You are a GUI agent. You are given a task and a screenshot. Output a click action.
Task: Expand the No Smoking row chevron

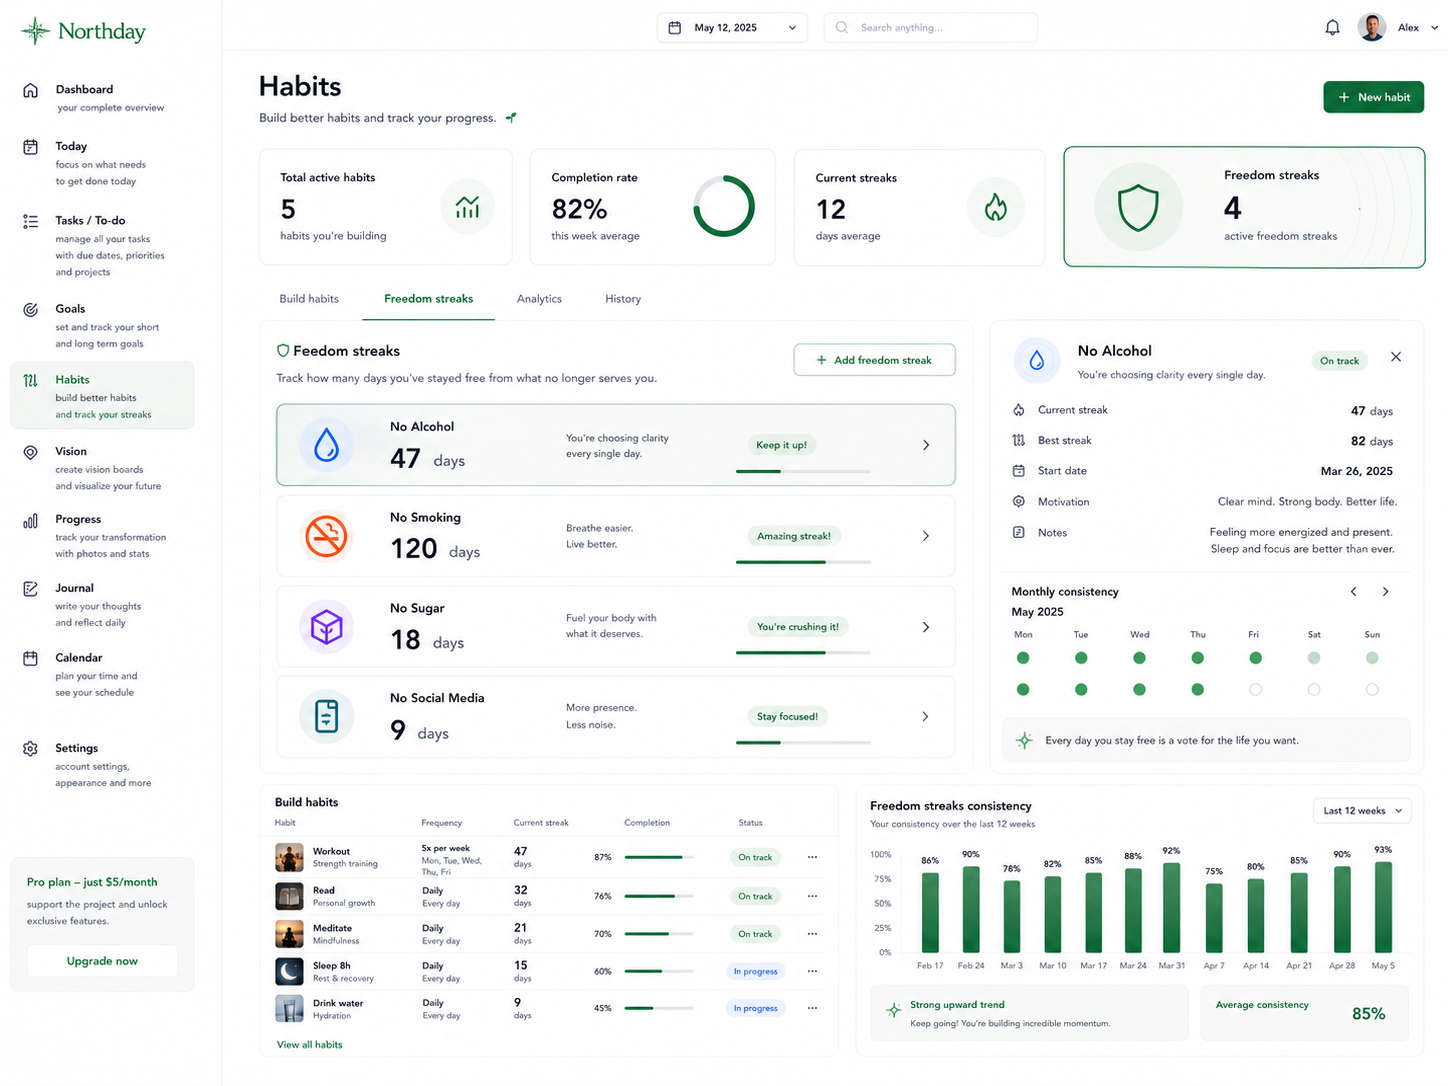tap(926, 536)
